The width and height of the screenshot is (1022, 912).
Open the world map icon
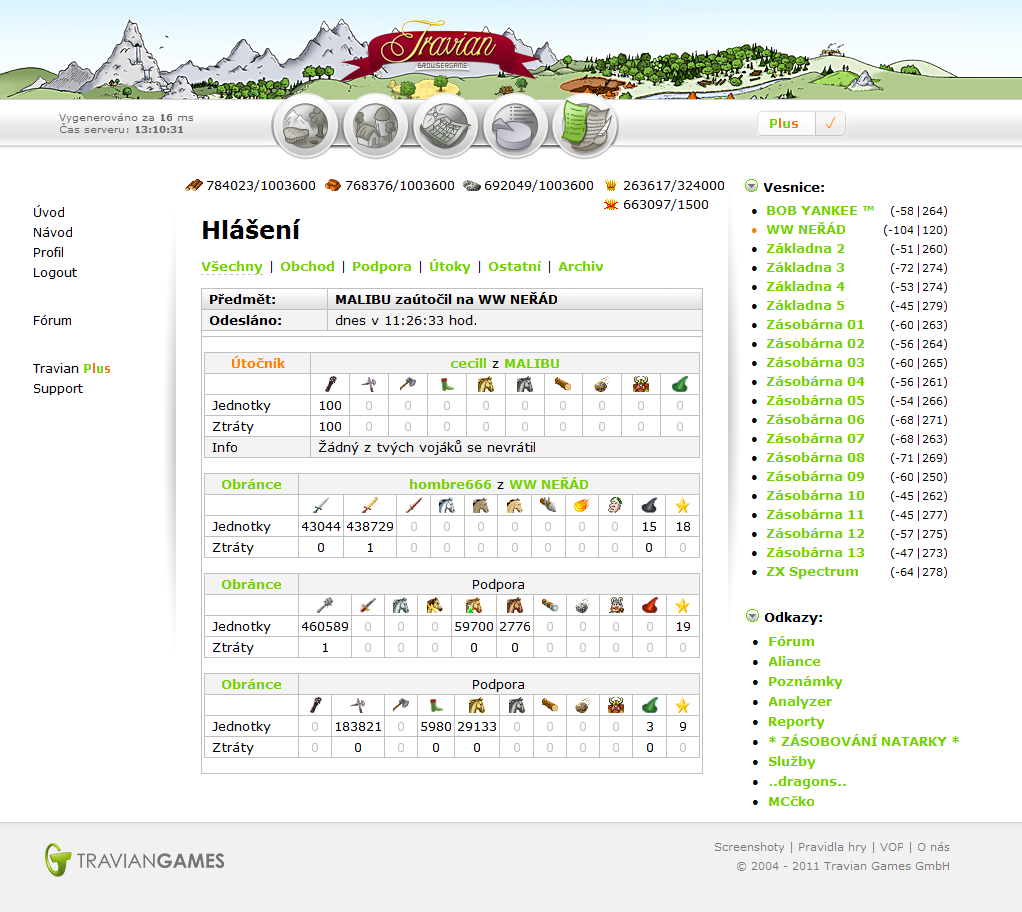tap(445, 126)
